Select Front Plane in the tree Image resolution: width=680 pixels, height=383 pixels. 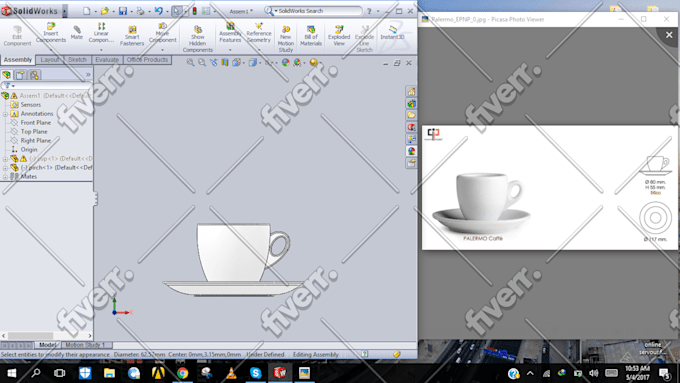[36, 123]
